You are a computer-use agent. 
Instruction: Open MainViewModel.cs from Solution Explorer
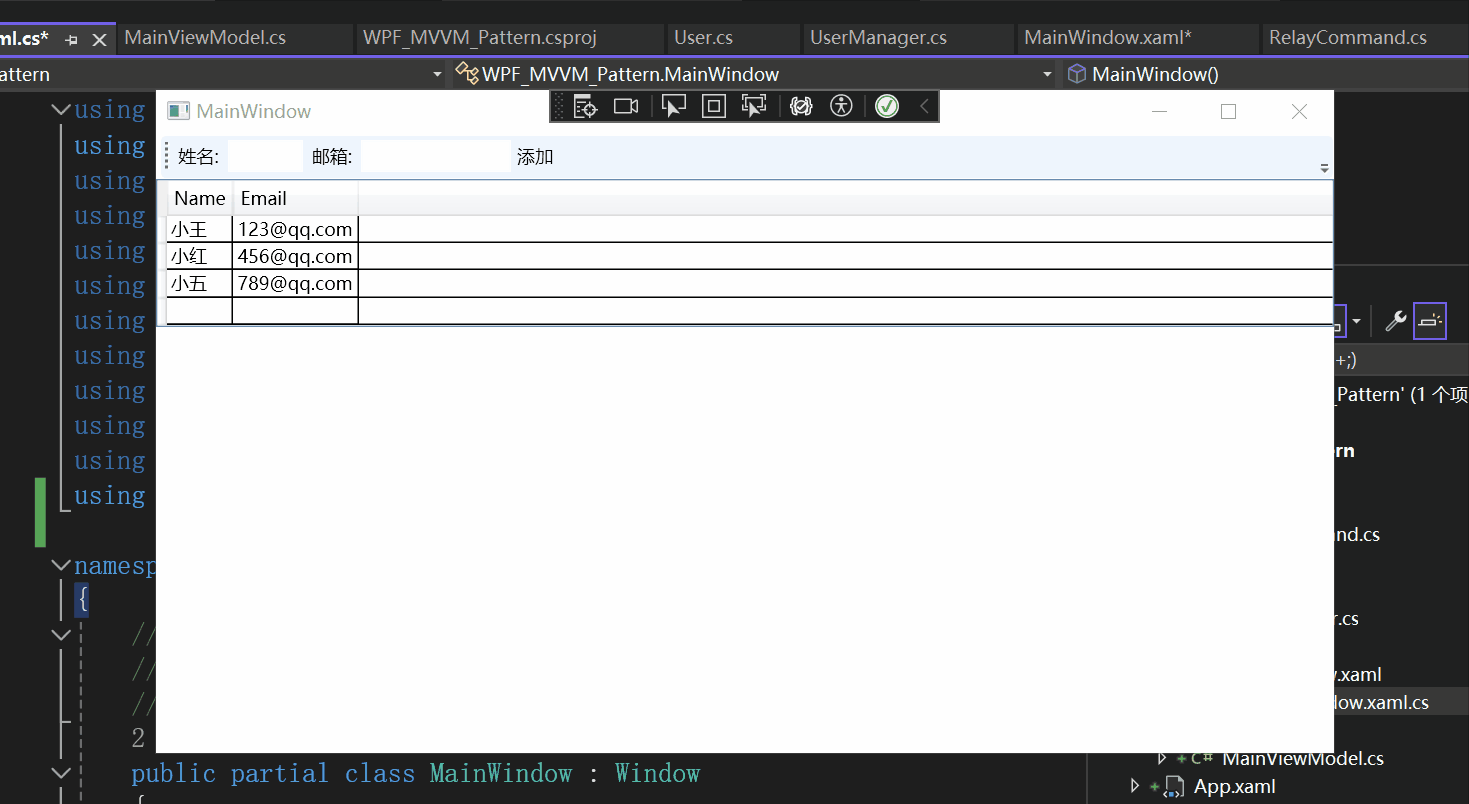click(1302, 758)
